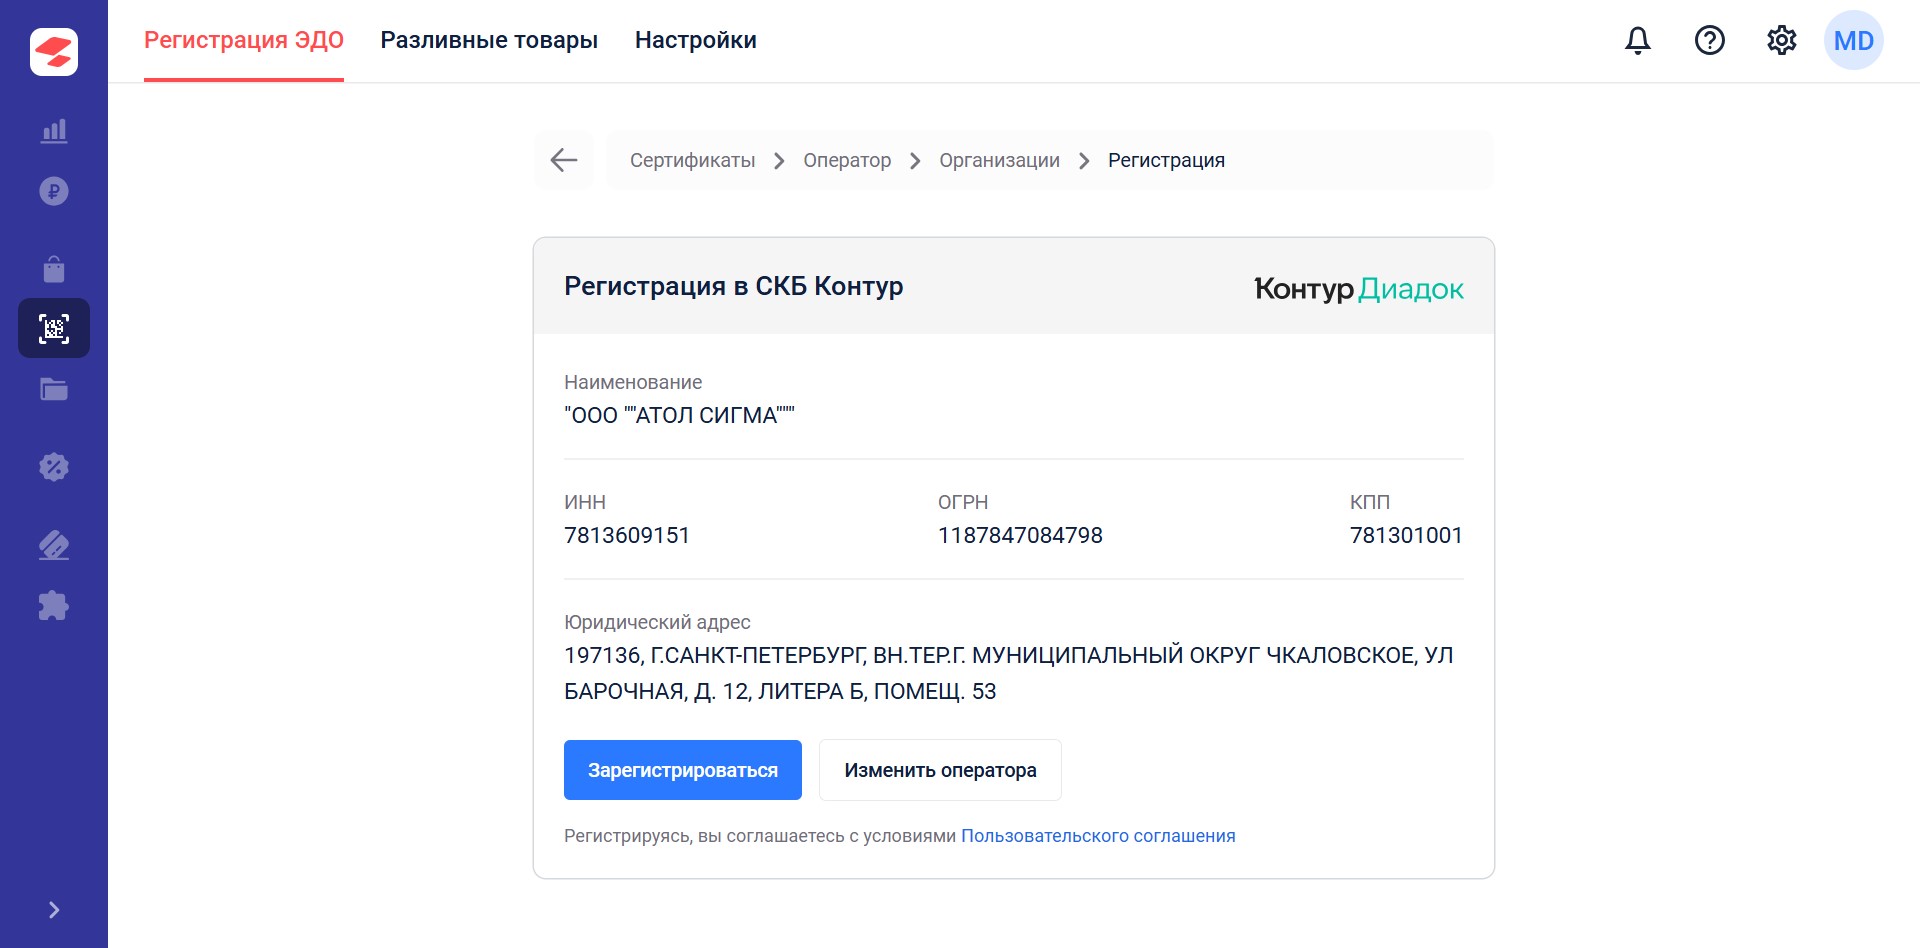
Task: Click the pencil edit sidebar icon
Action: 54,545
